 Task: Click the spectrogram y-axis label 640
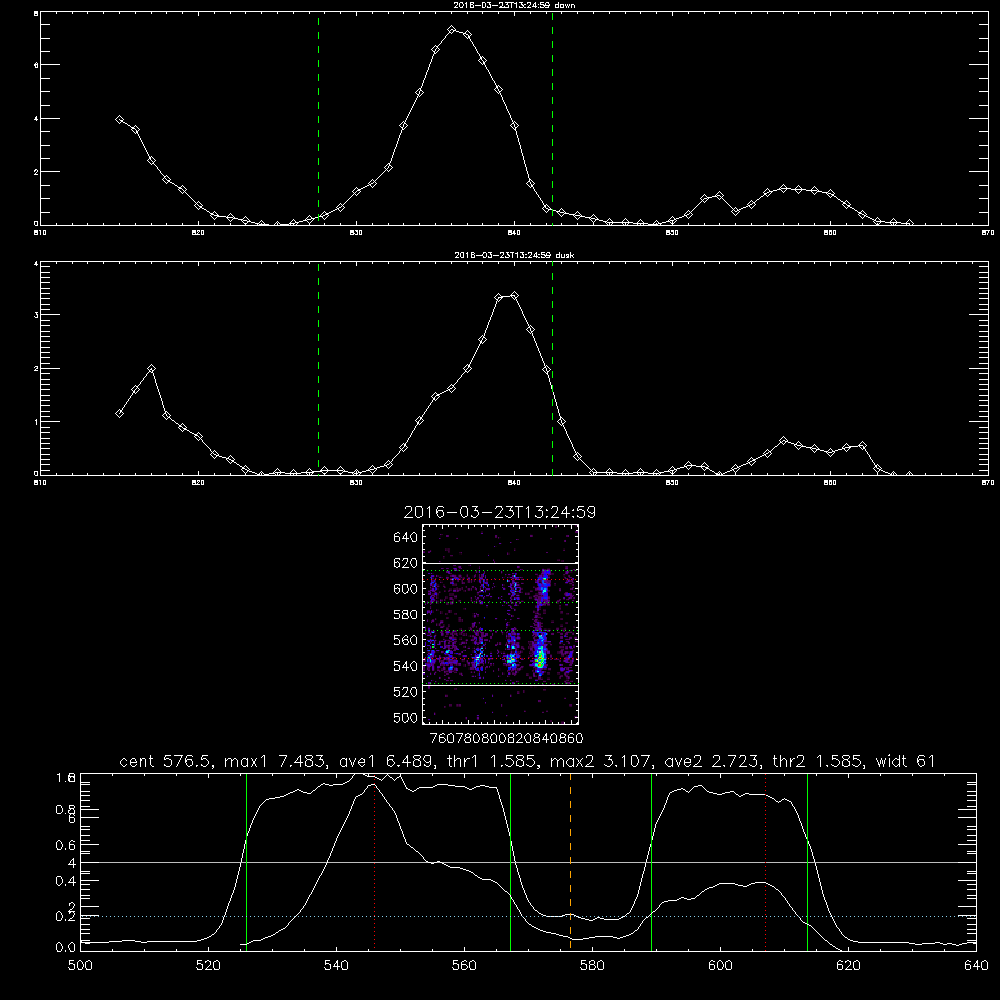tap(406, 537)
